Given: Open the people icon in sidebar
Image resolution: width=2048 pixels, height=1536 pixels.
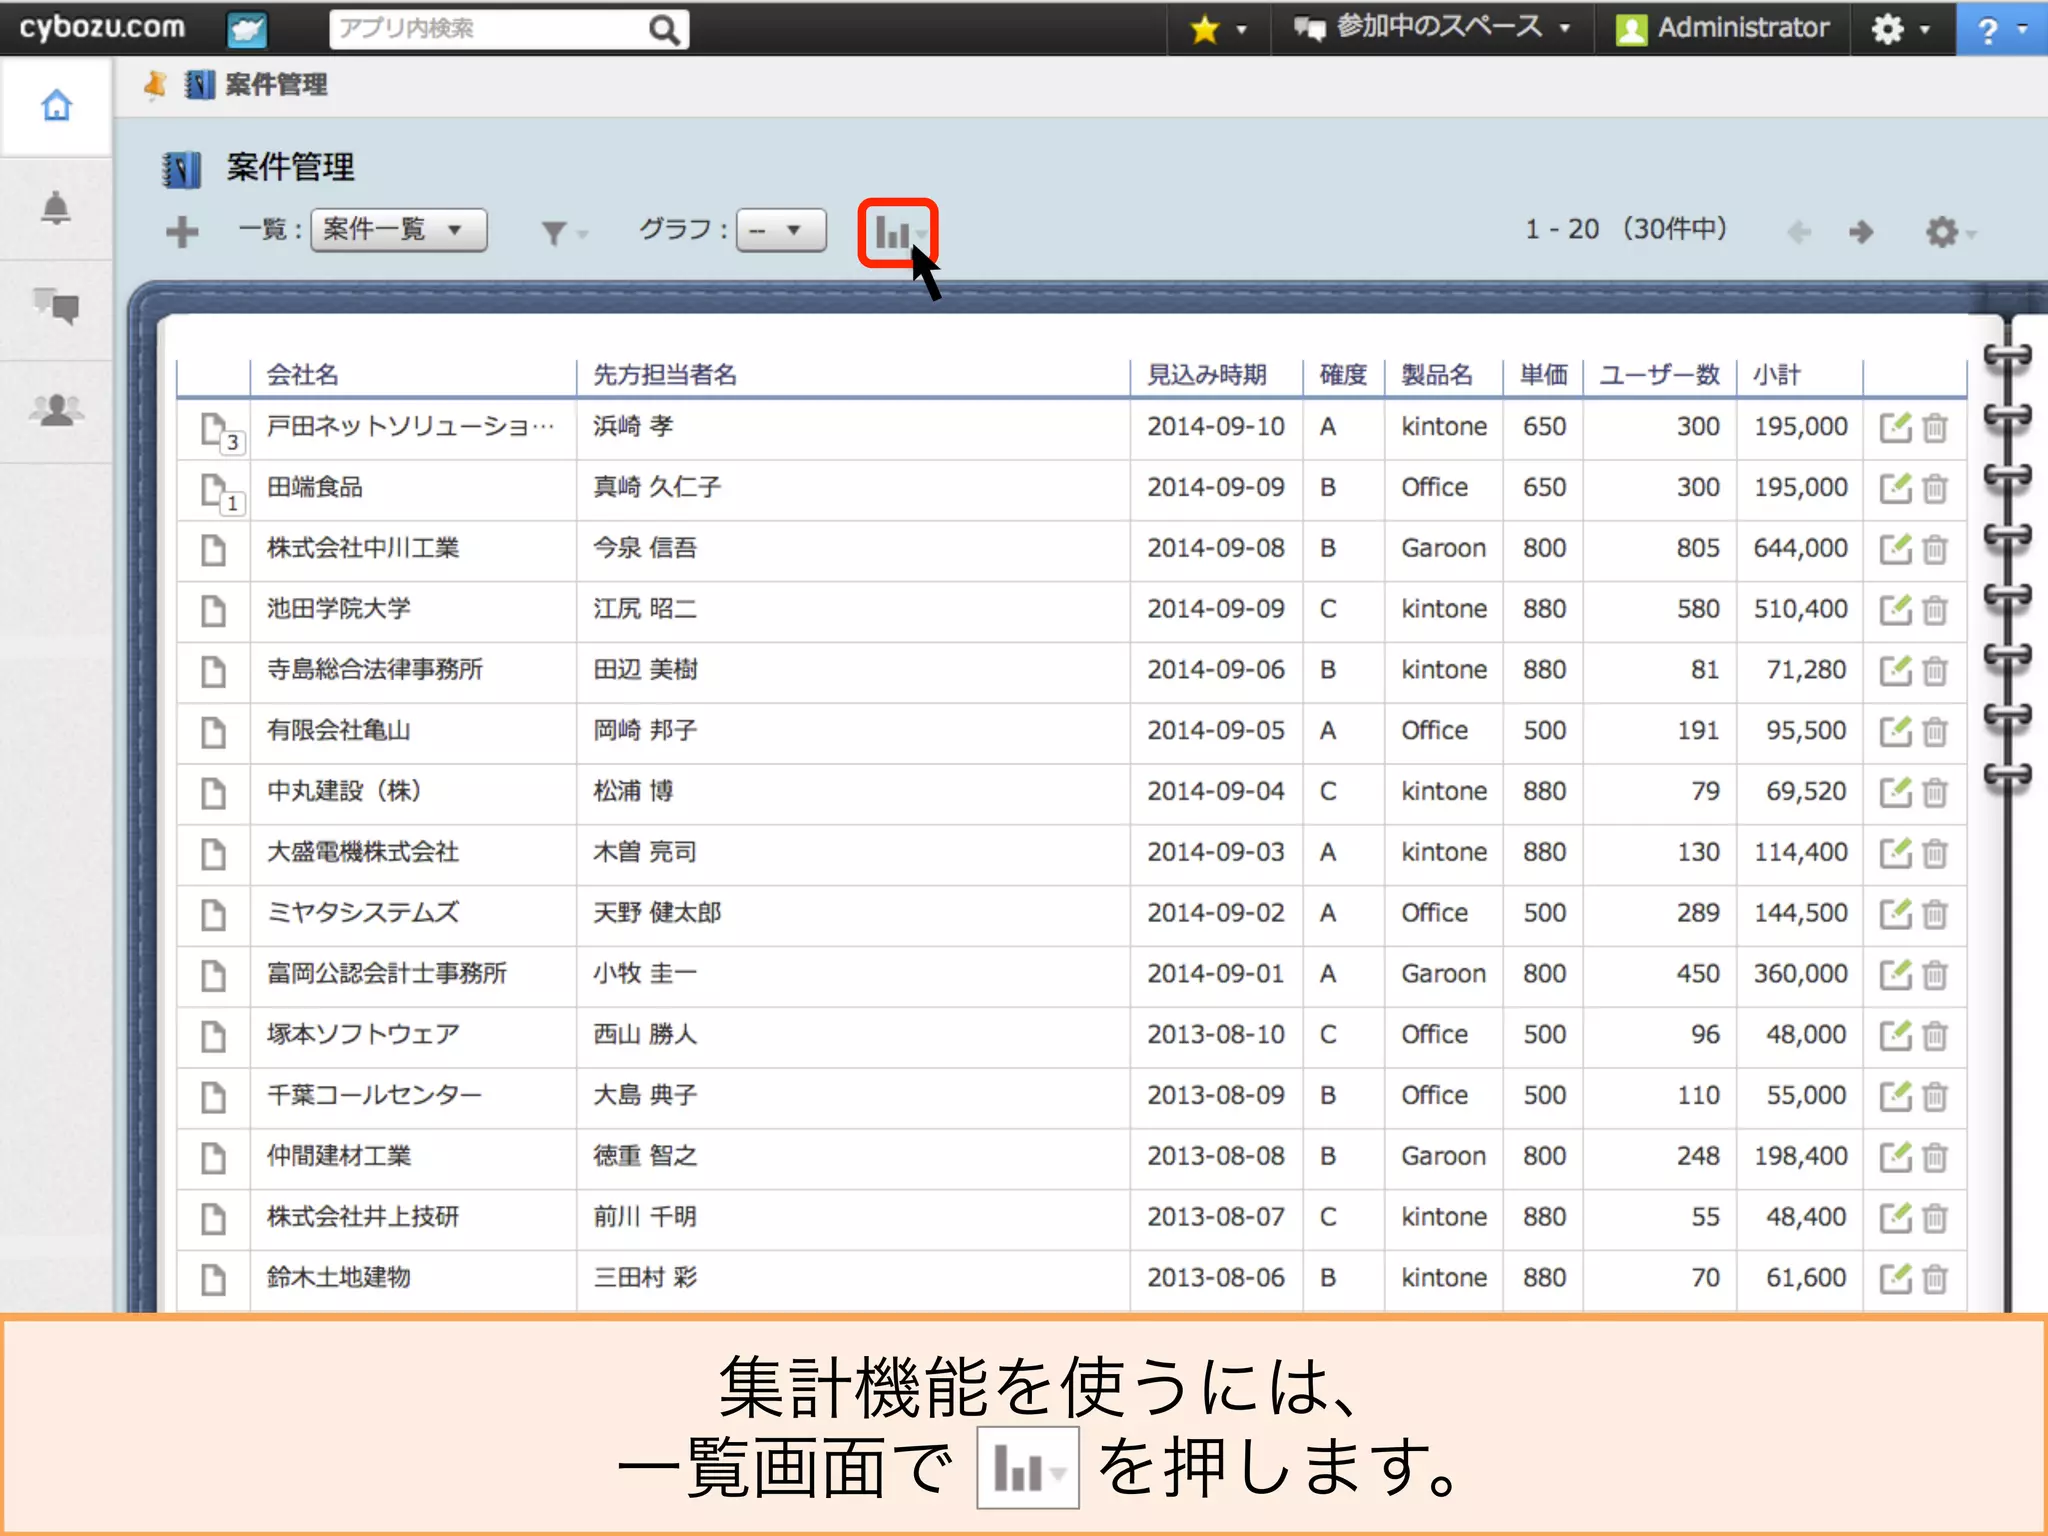Looking at the screenshot, I should click(x=57, y=410).
